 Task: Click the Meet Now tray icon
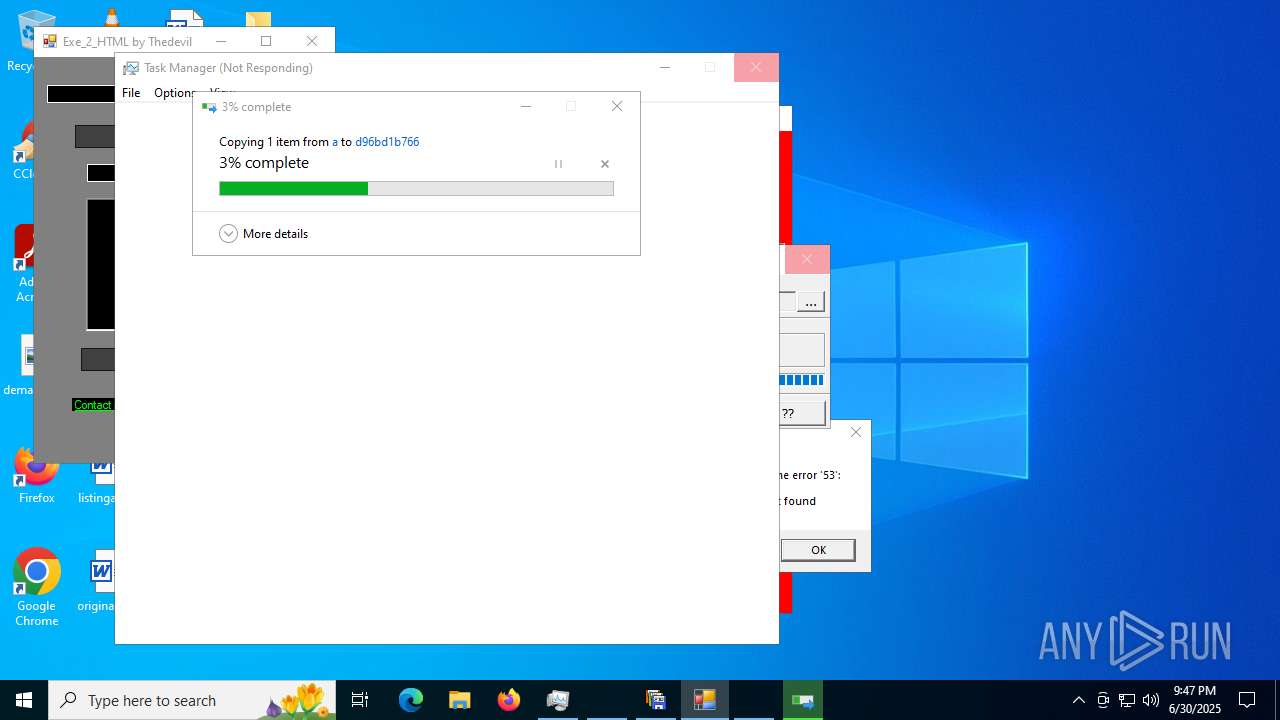[1103, 700]
